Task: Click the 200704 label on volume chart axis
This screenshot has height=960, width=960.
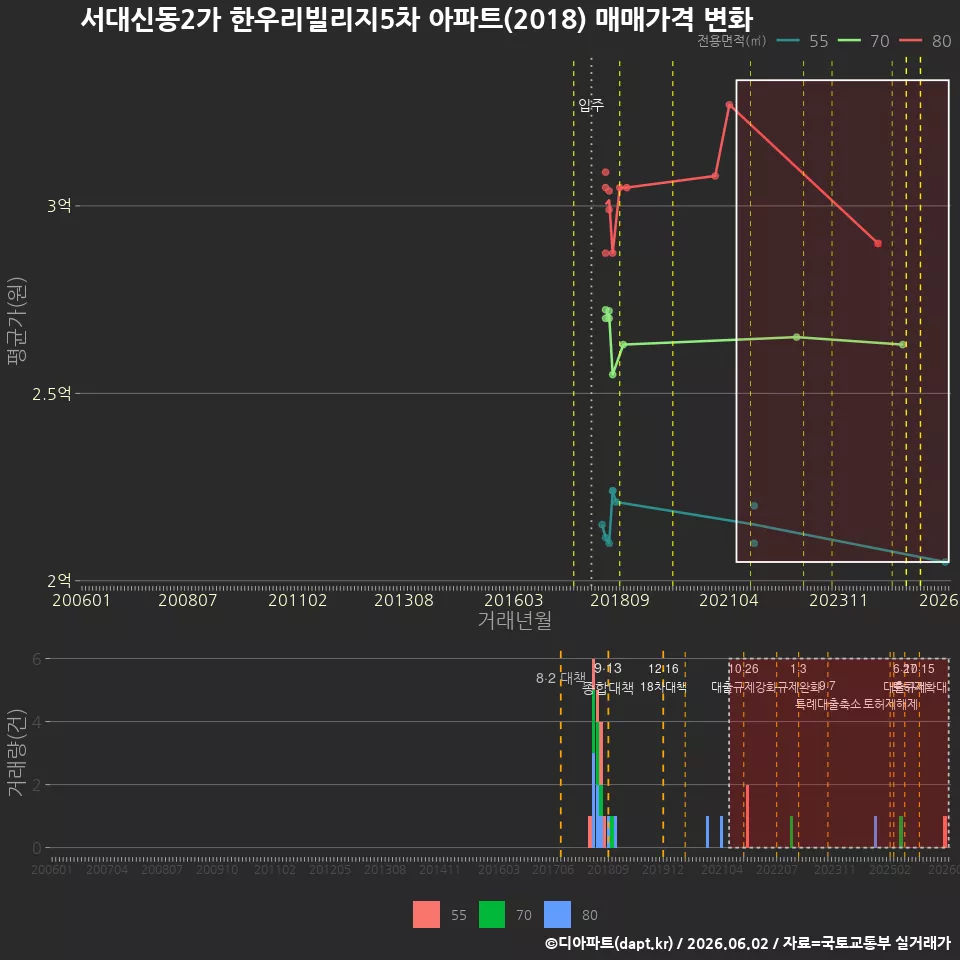Action: [x=107, y=869]
